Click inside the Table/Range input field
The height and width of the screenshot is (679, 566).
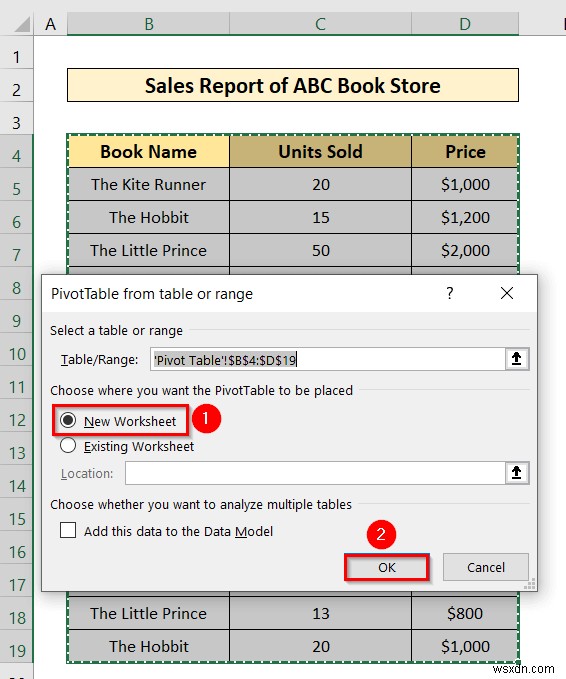tap(328, 359)
